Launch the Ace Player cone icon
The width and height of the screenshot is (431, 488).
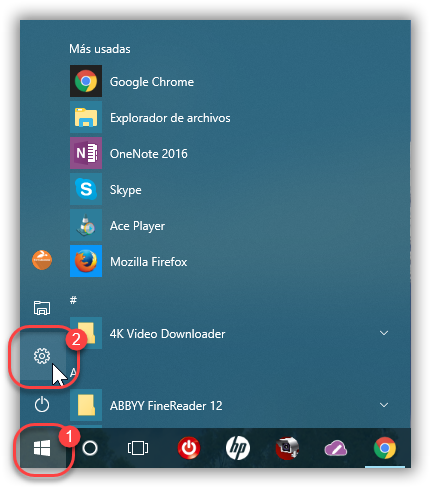click(x=86, y=225)
